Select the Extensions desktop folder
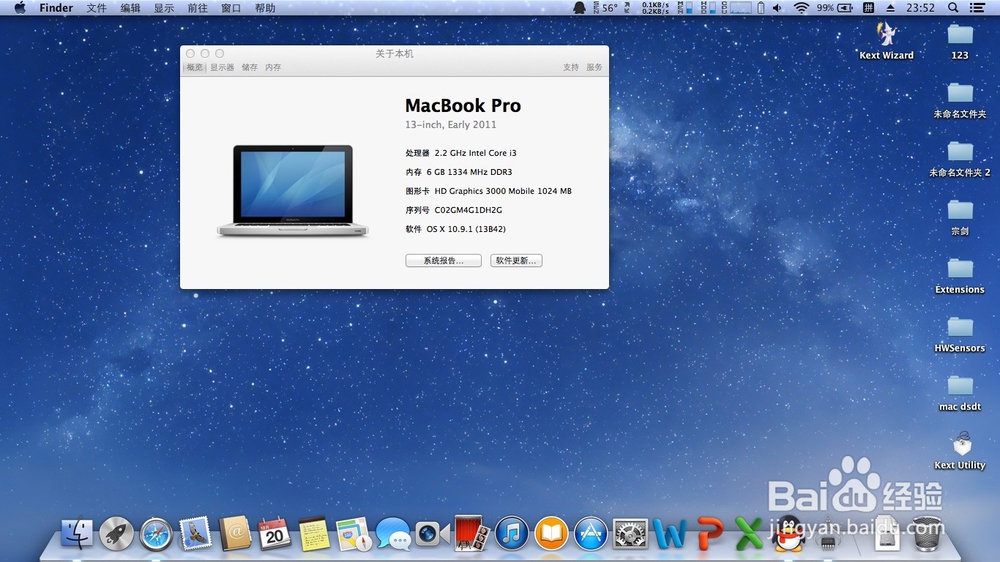Screen dimensions: 1000x562 pos(960,275)
